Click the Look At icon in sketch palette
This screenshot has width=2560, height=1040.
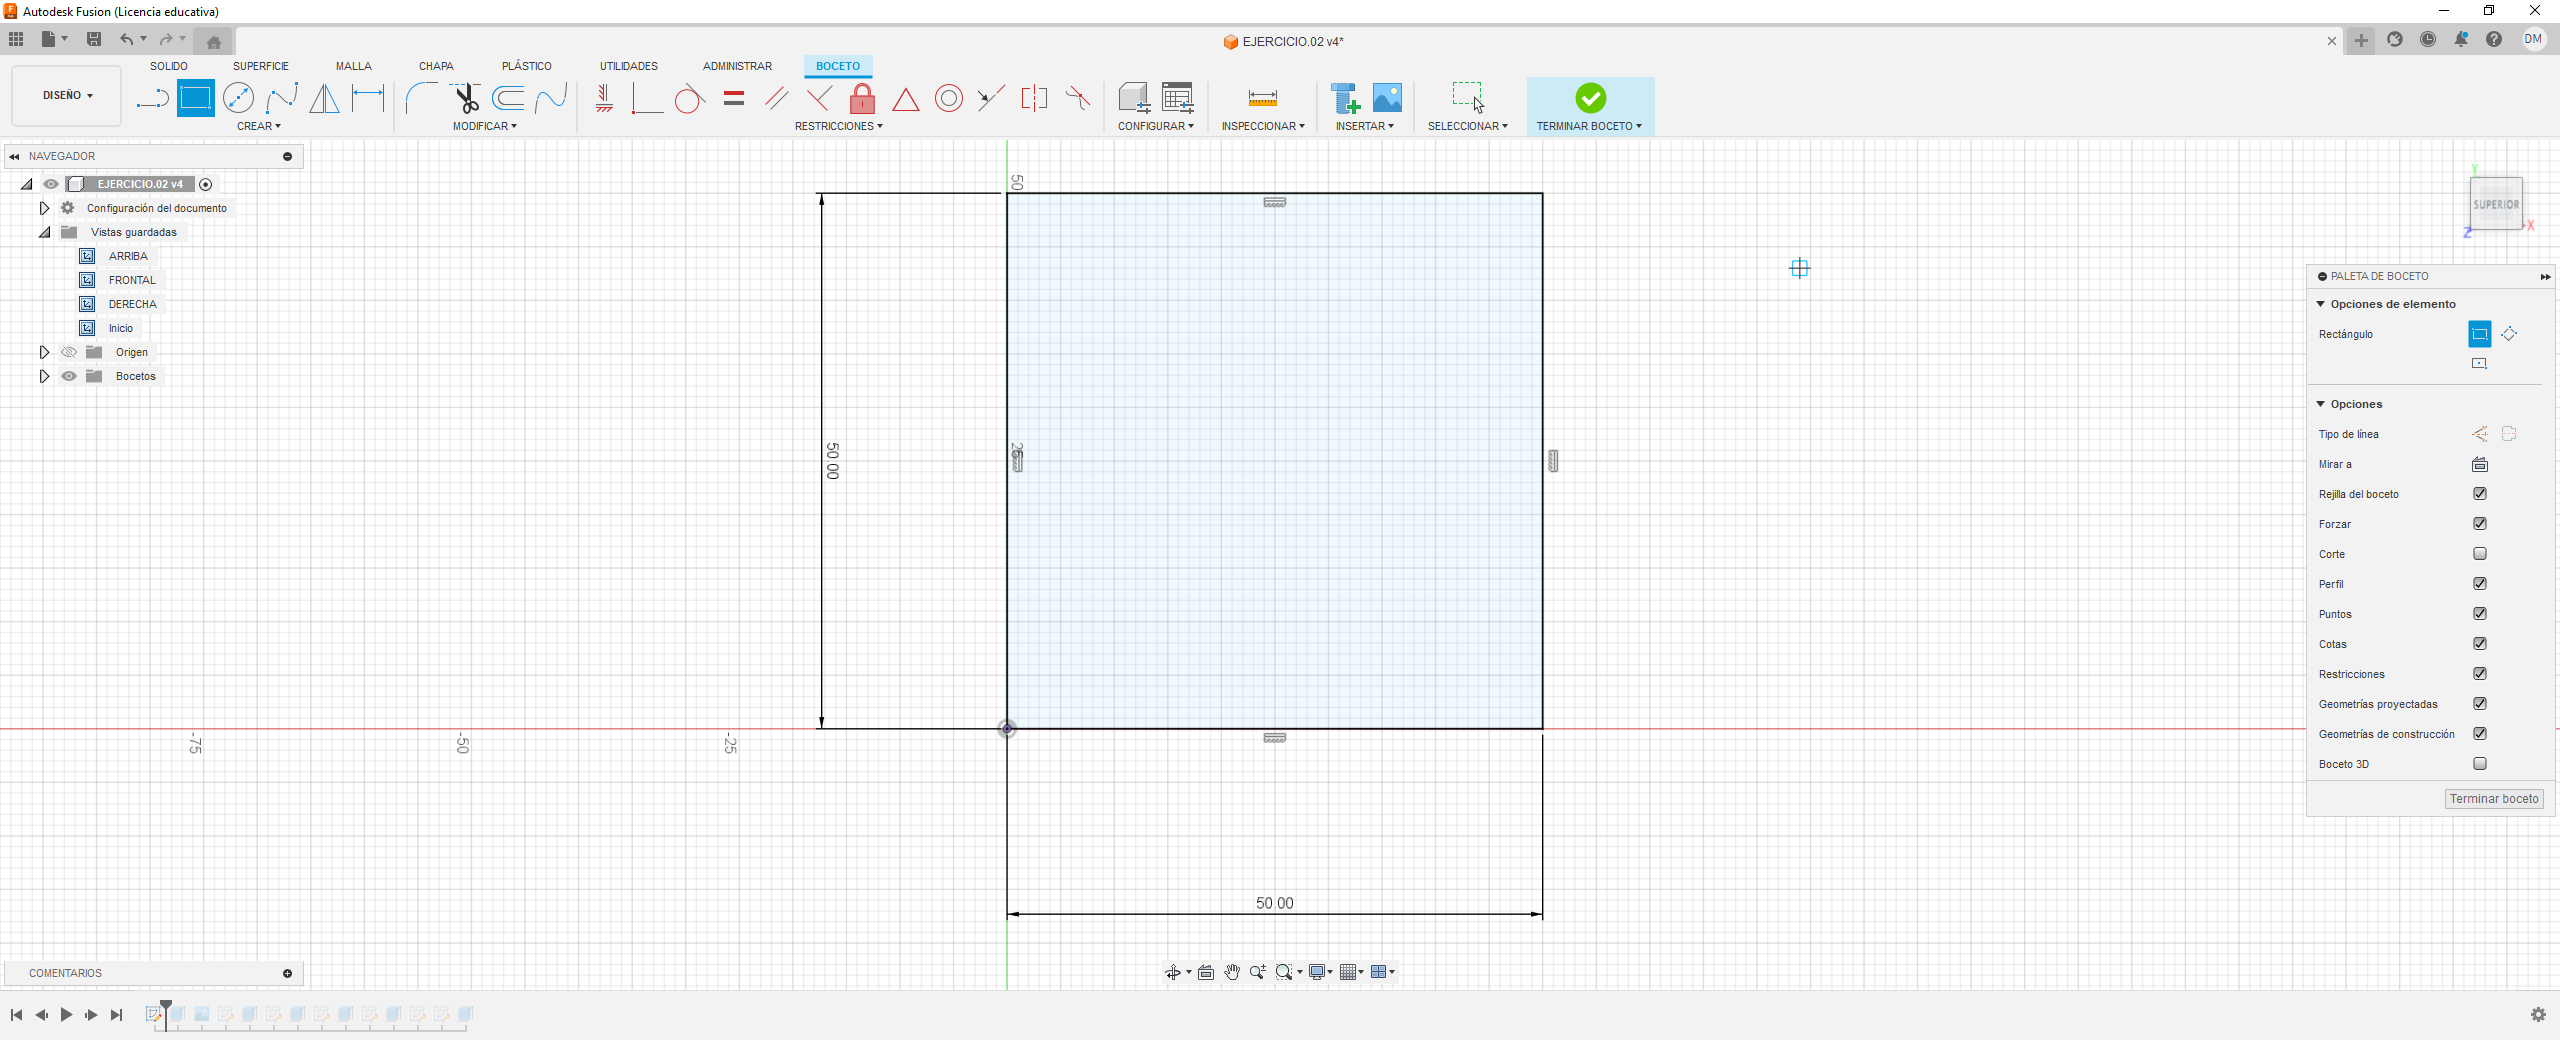pyautogui.click(x=2480, y=464)
